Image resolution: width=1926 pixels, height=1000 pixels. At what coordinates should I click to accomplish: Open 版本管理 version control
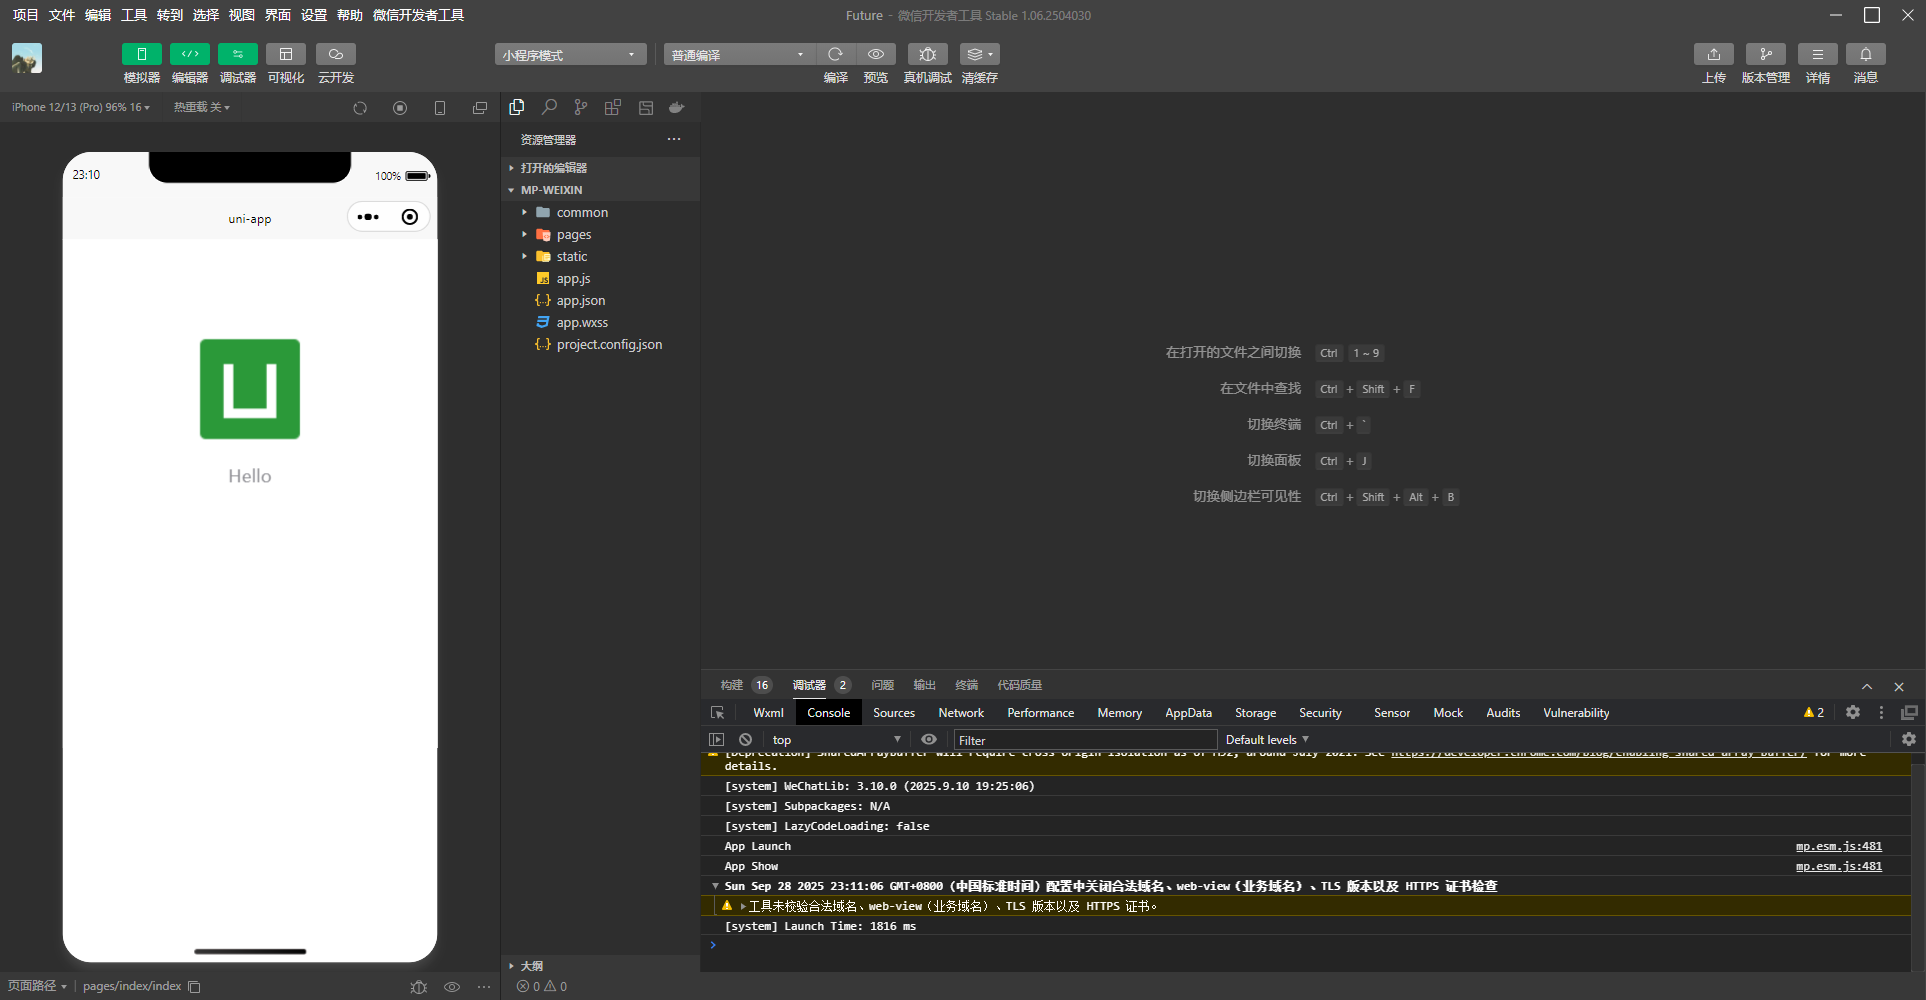pyautogui.click(x=1766, y=54)
